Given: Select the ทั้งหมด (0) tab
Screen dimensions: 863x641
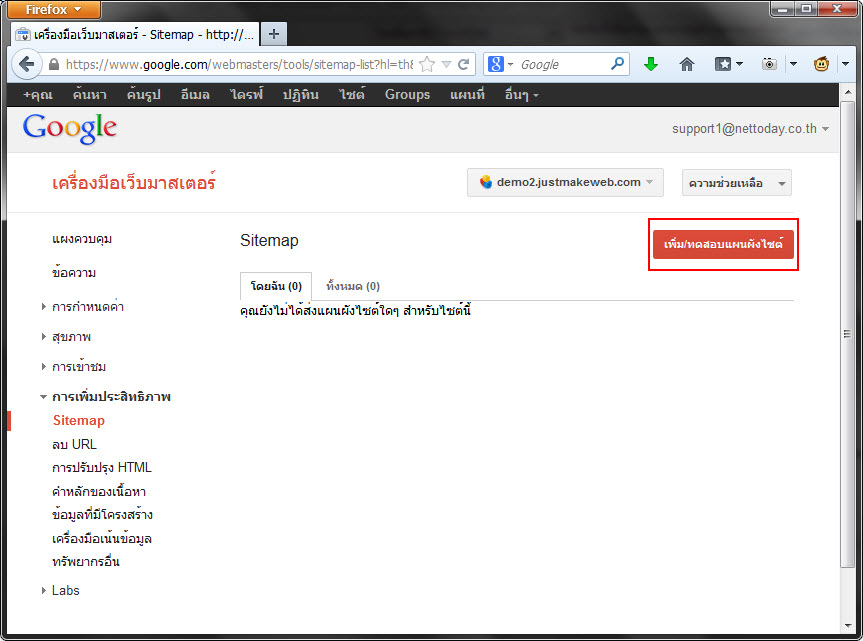Looking at the screenshot, I should click(353, 286).
